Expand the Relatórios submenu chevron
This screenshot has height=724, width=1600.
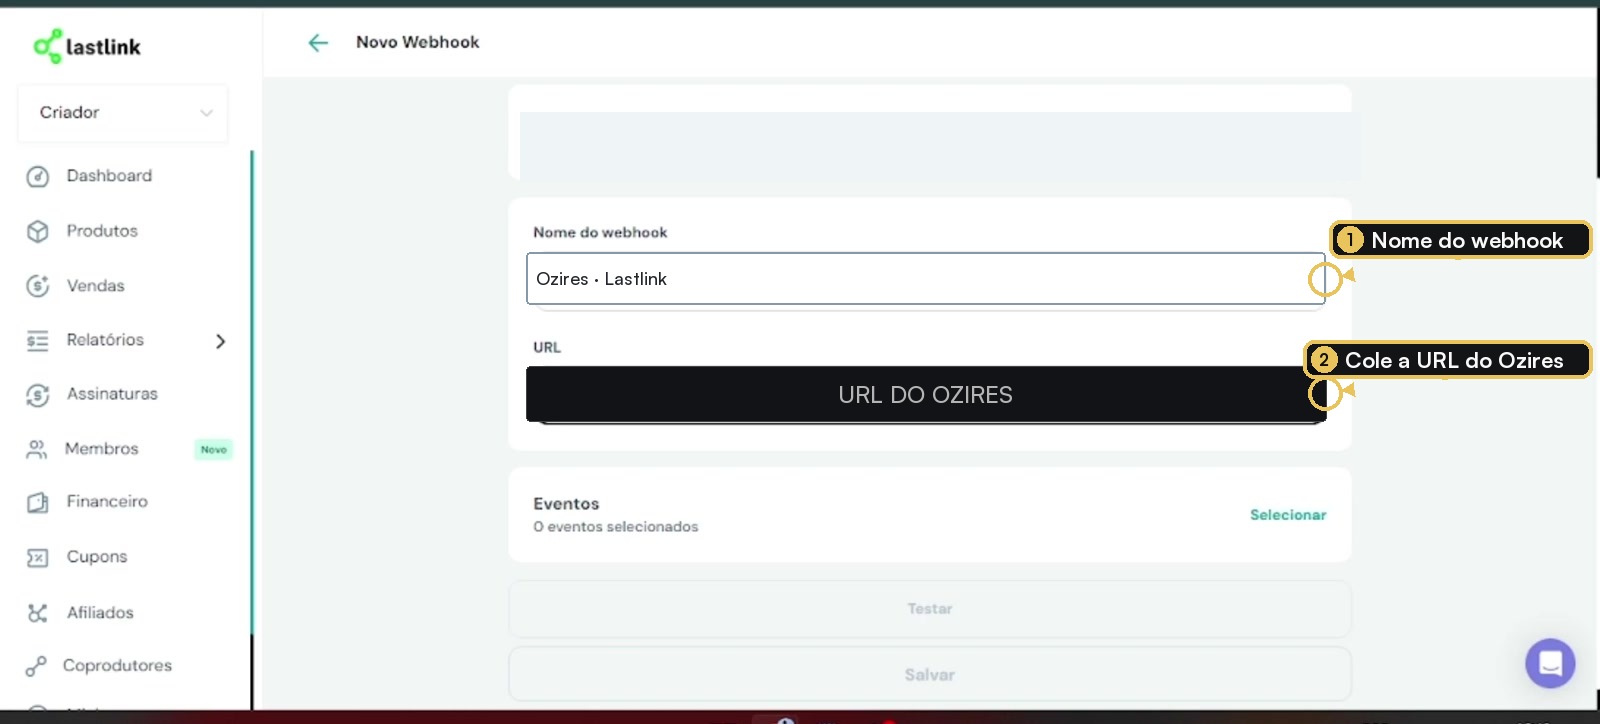(x=221, y=341)
